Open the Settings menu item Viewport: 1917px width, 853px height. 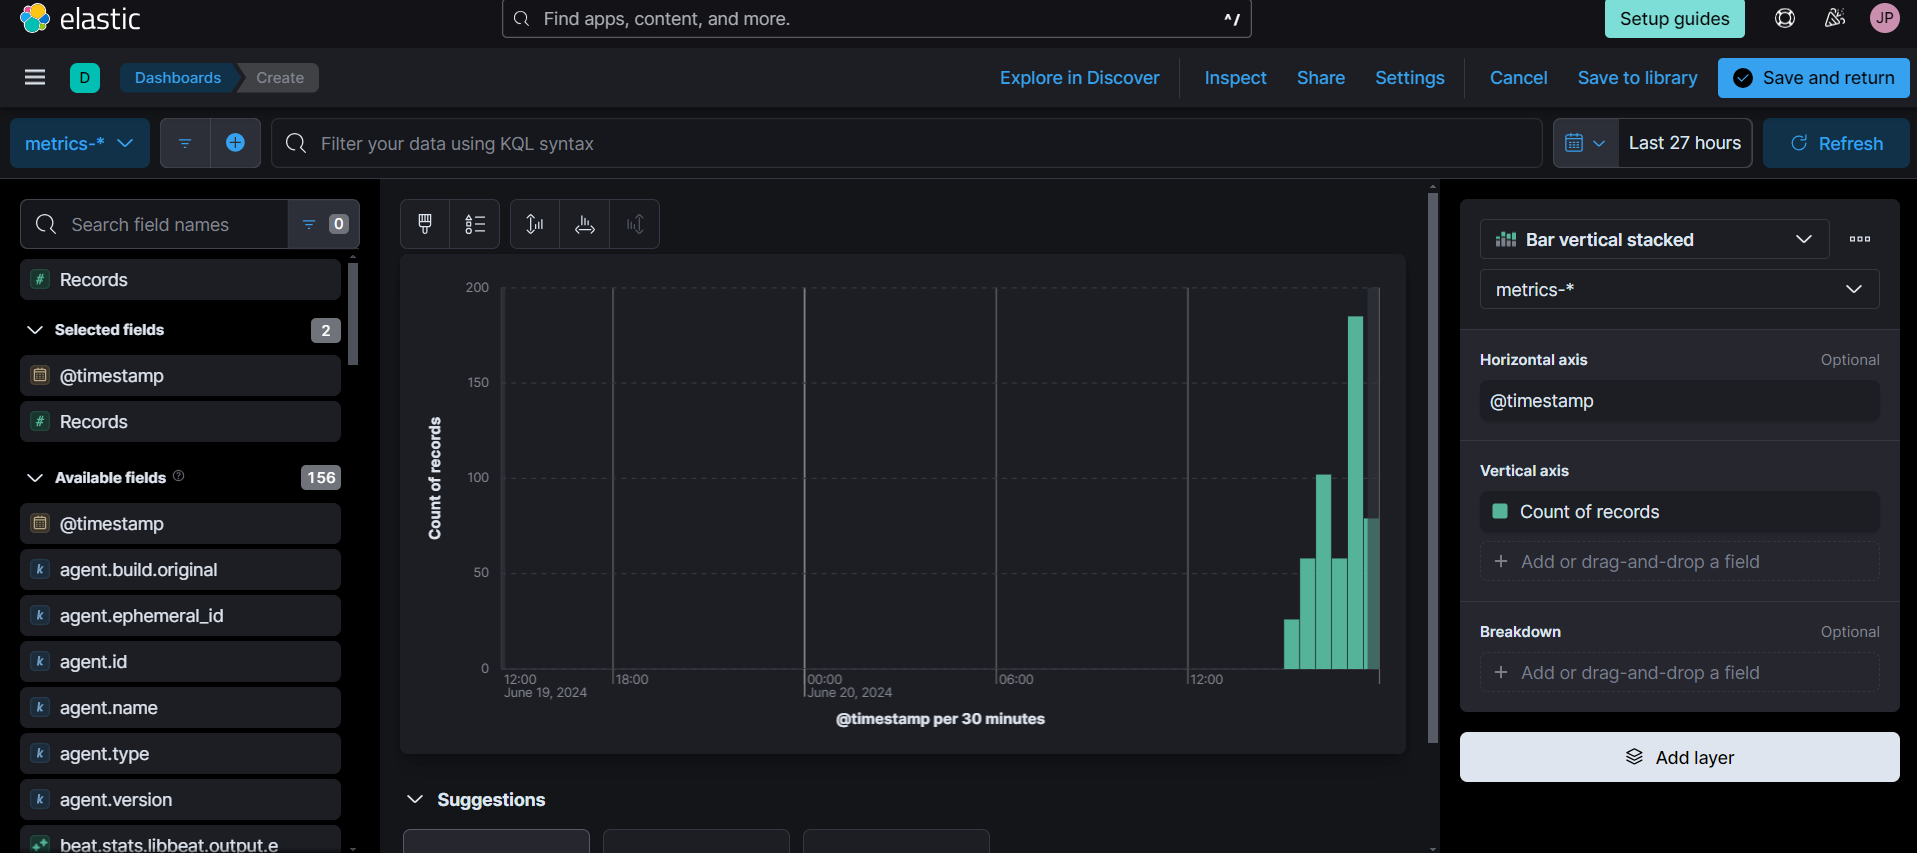[x=1410, y=78]
